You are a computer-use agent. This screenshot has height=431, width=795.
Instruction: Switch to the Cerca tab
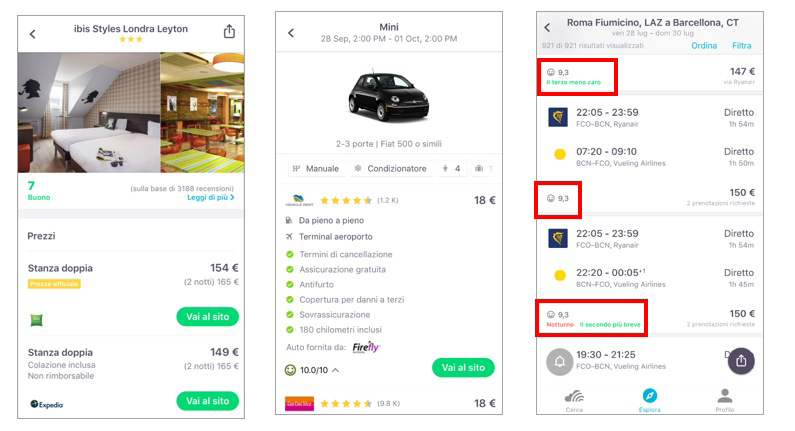click(x=574, y=401)
